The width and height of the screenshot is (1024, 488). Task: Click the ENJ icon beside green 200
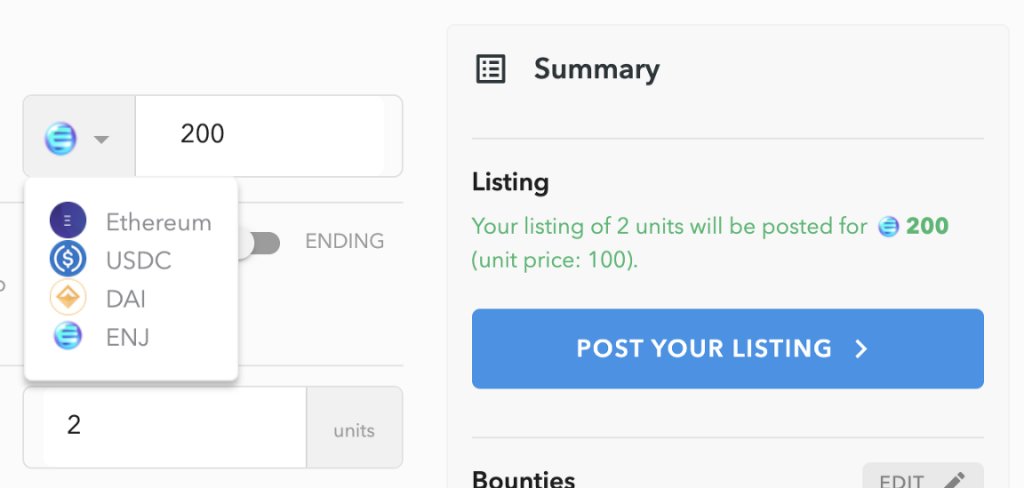(x=888, y=227)
